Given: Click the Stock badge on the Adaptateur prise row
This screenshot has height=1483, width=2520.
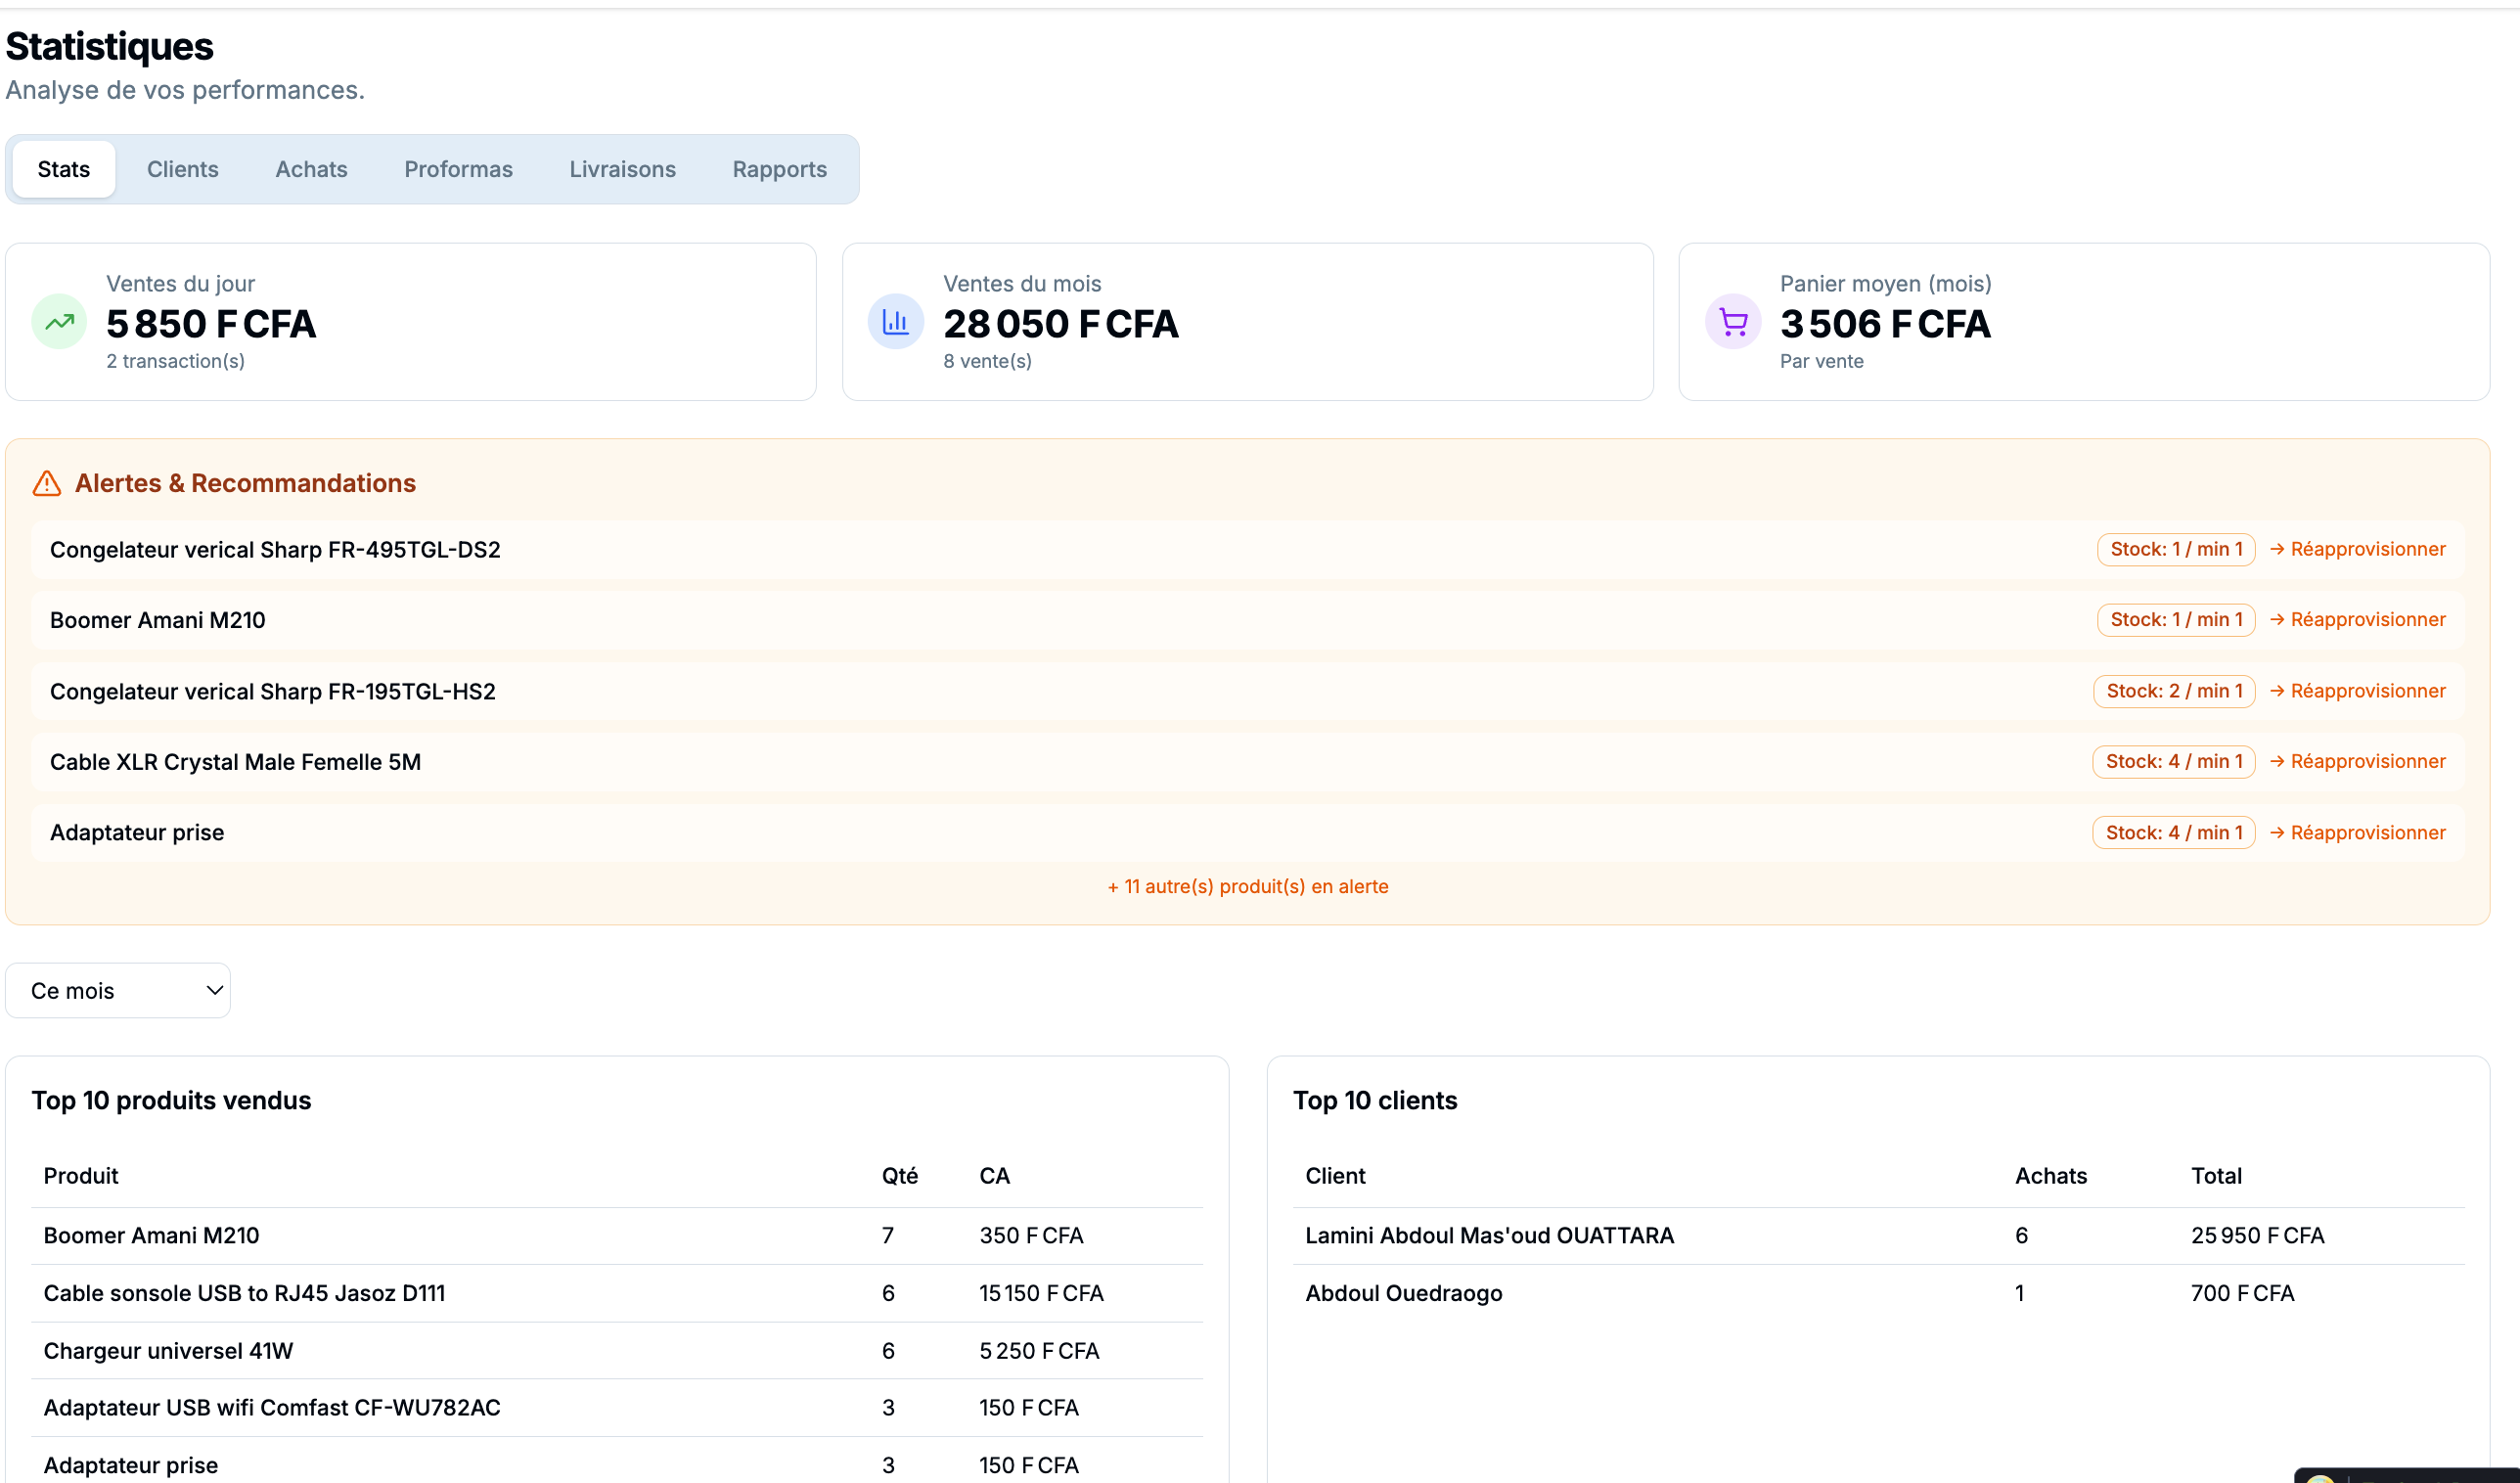Looking at the screenshot, I should (x=2173, y=833).
